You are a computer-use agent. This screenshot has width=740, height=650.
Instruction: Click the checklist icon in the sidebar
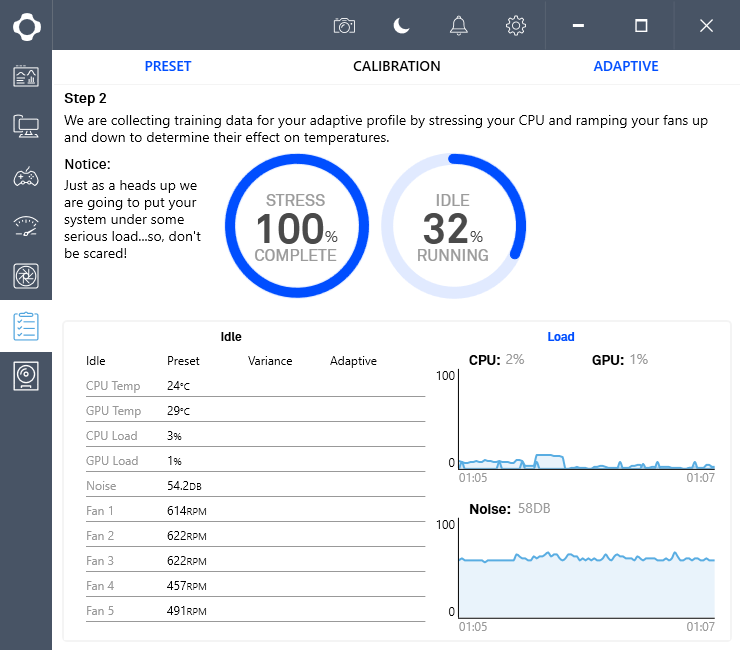(26, 326)
